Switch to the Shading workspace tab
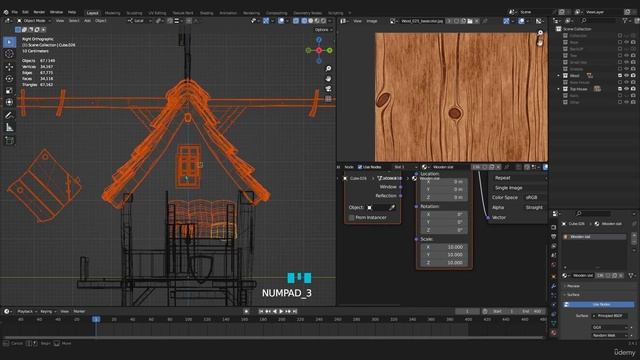Screen dimensions: 640x360 pyautogui.click(x=207, y=13)
